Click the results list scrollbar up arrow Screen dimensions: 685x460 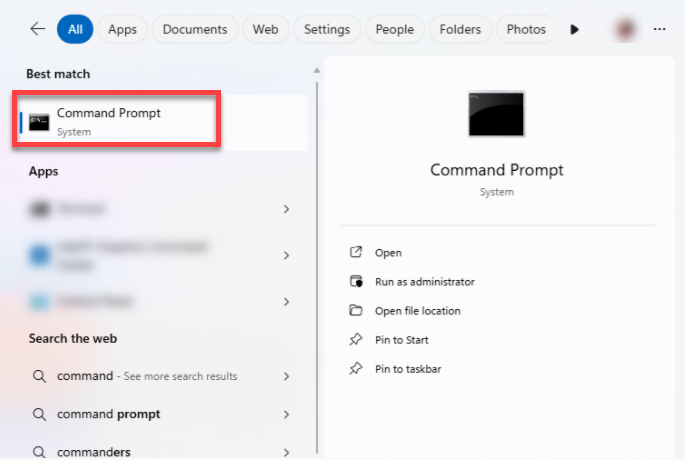(318, 71)
